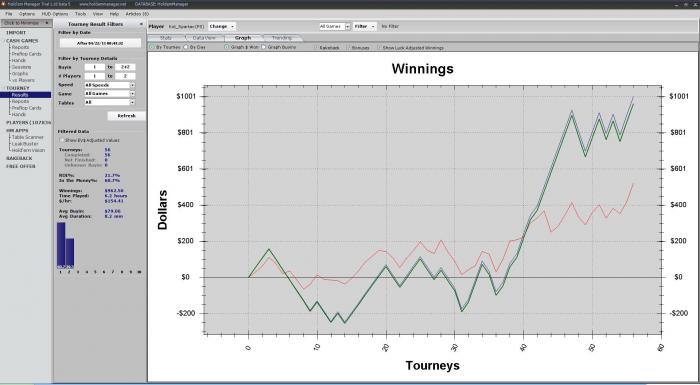
Task: Open the HUD Options menu
Action: point(54,14)
